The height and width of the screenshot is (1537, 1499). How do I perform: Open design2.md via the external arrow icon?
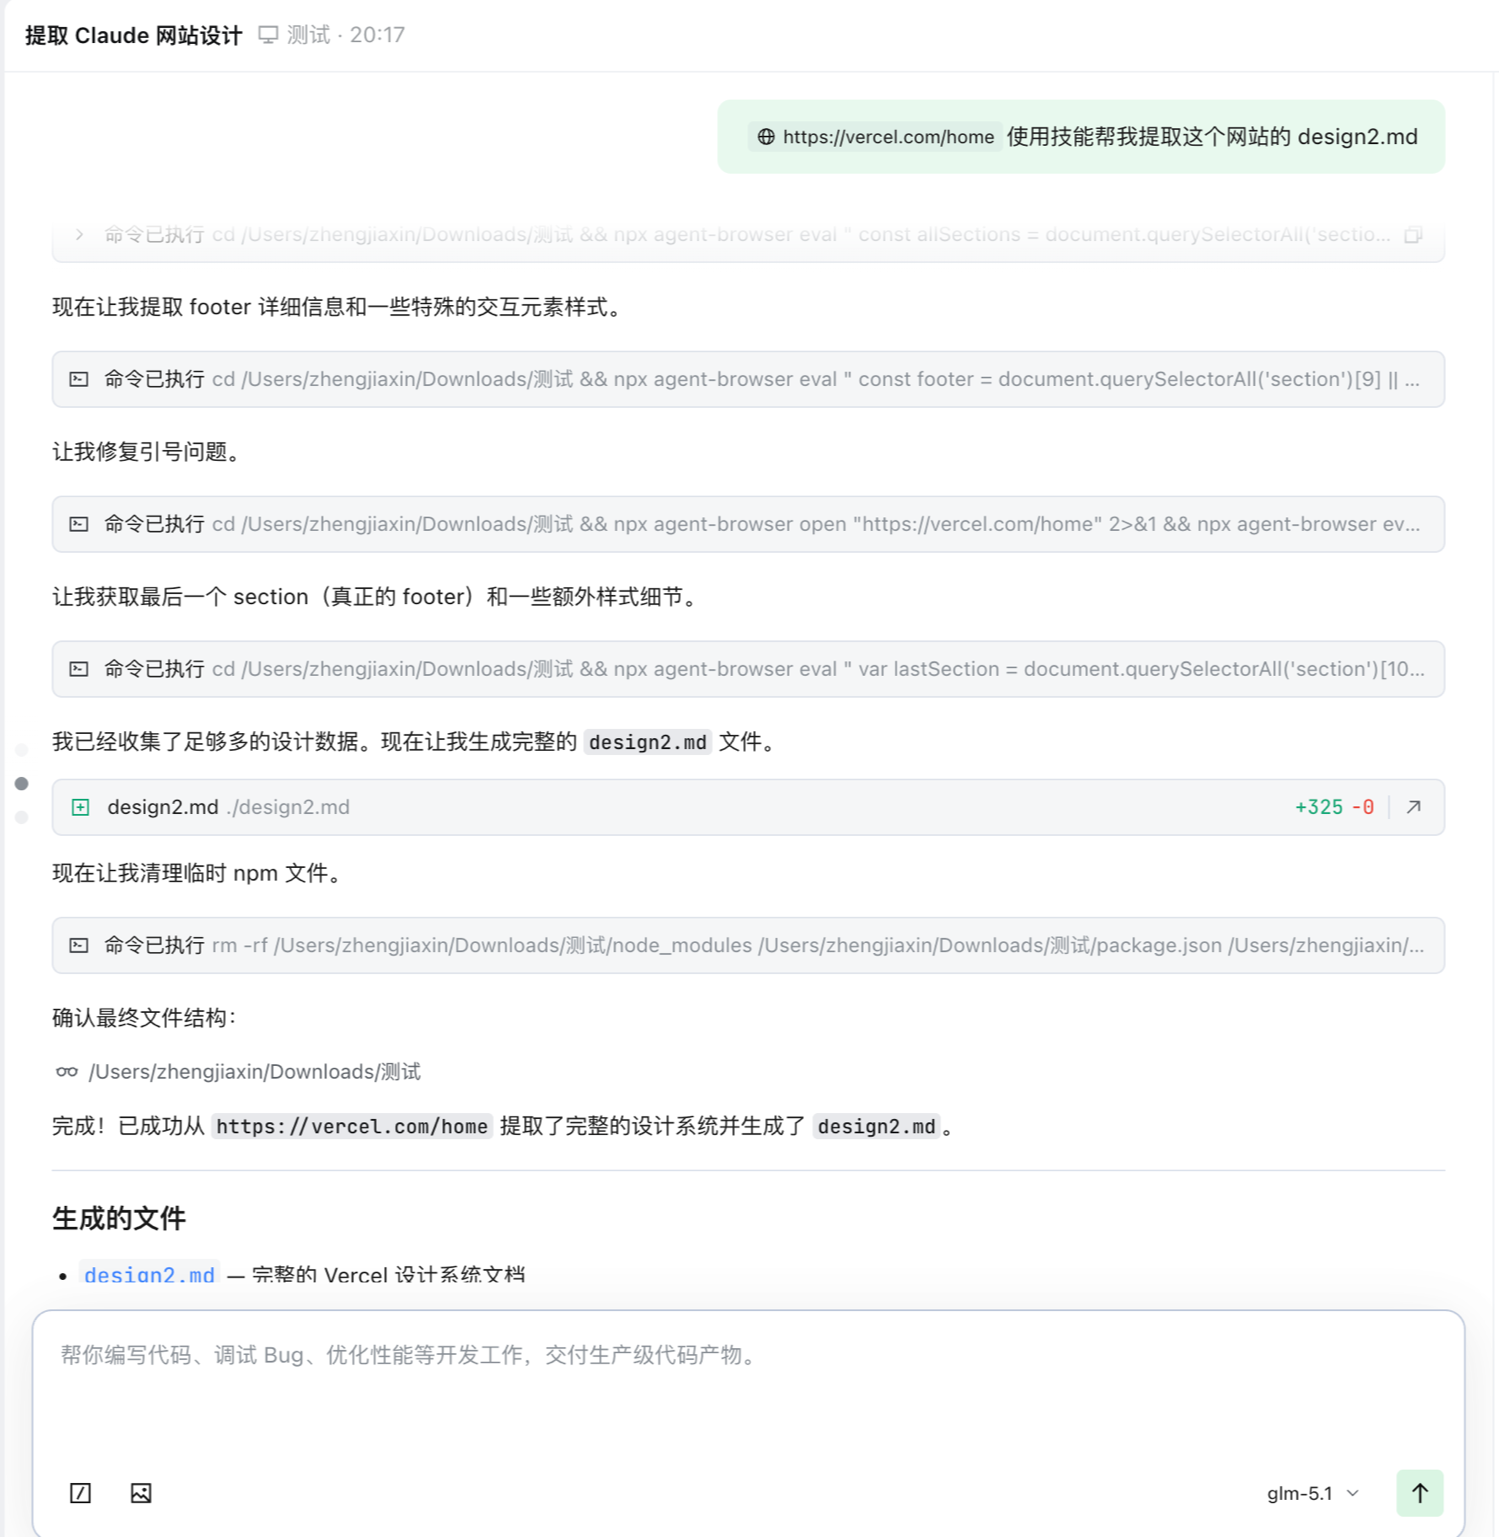[x=1414, y=807]
